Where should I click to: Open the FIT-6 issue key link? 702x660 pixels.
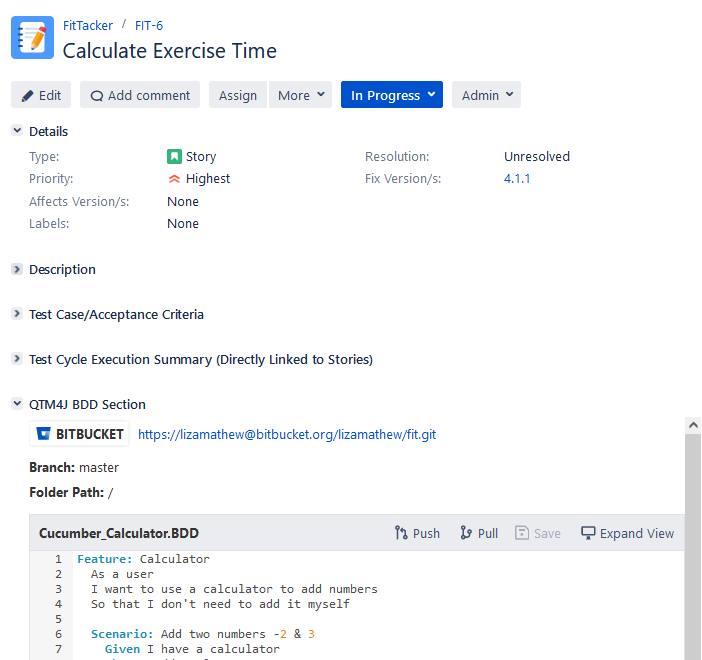click(149, 26)
